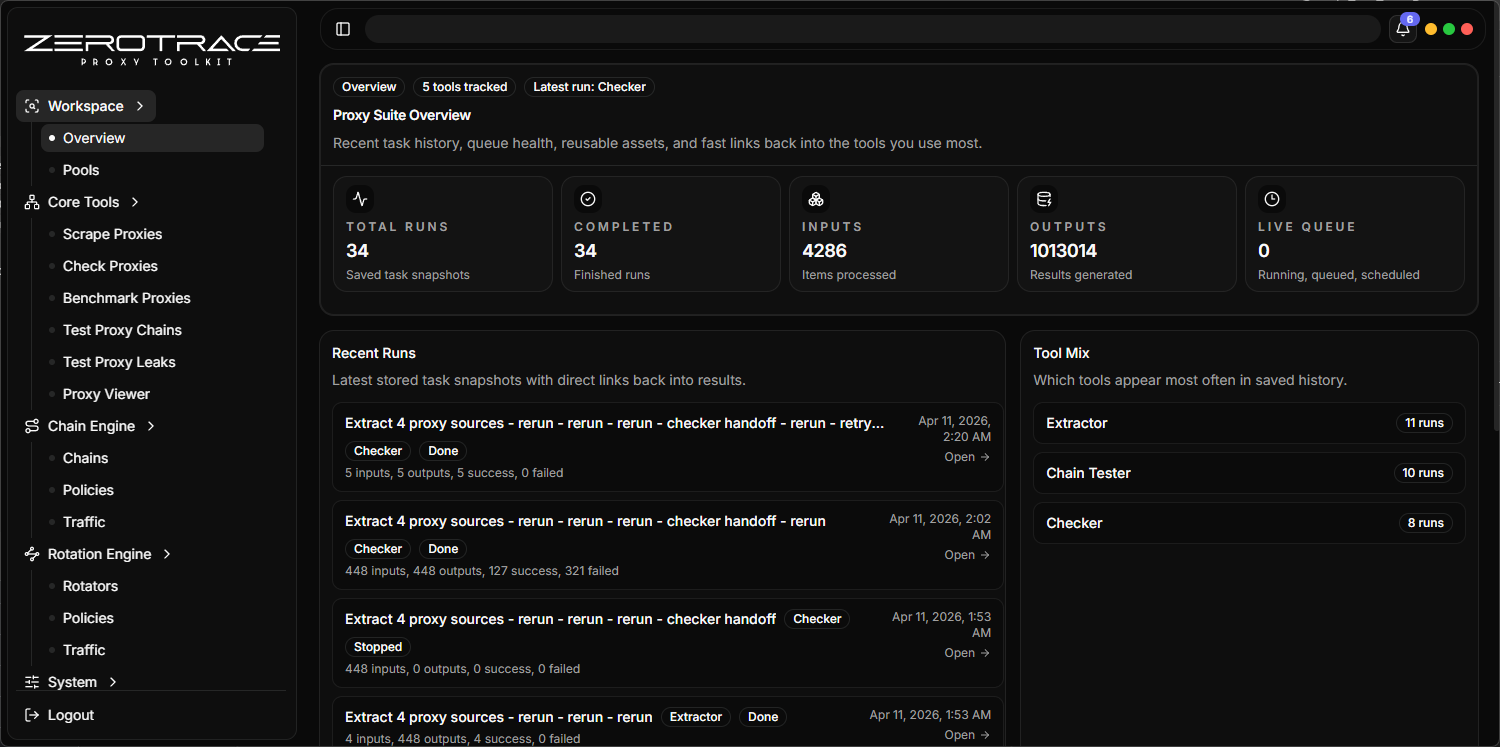Open the notifications bell
The height and width of the screenshot is (747, 1500).
pos(1402,28)
